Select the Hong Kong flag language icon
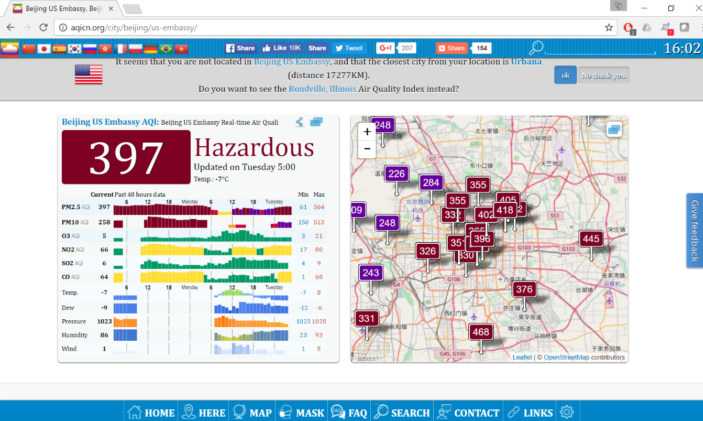 point(105,48)
